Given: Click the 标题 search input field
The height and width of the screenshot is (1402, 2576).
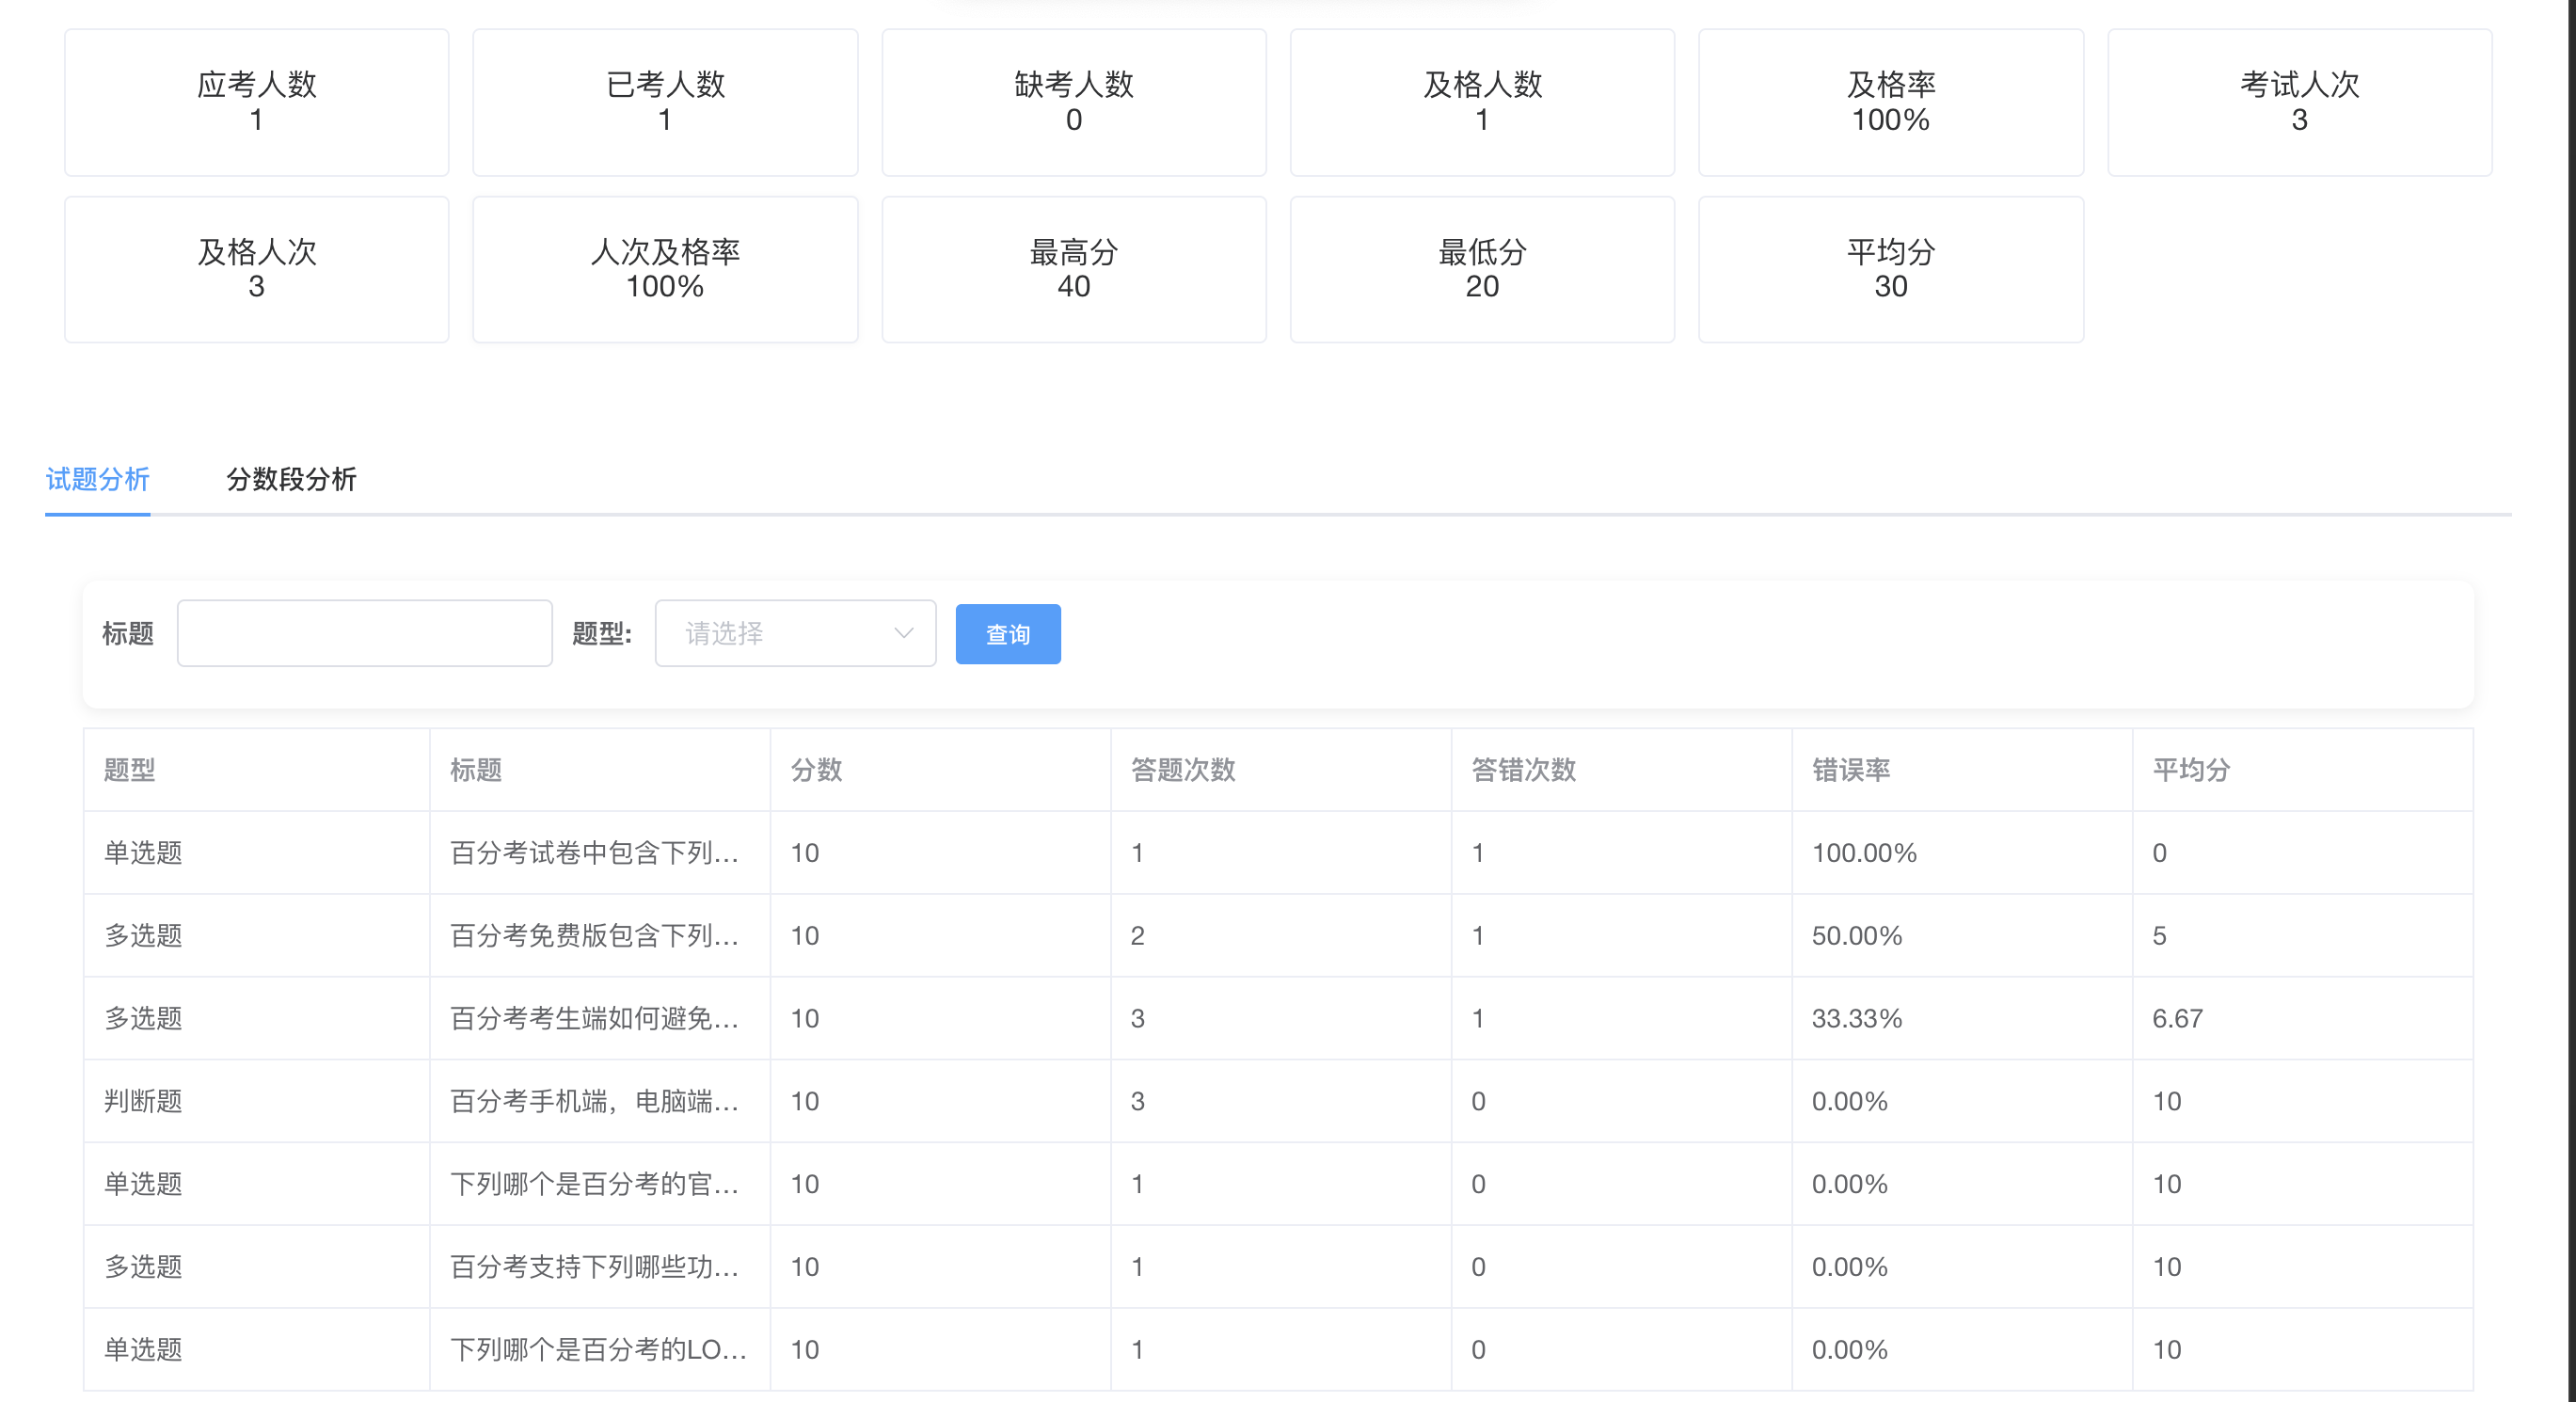Looking at the screenshot, I should coord(364,633).
